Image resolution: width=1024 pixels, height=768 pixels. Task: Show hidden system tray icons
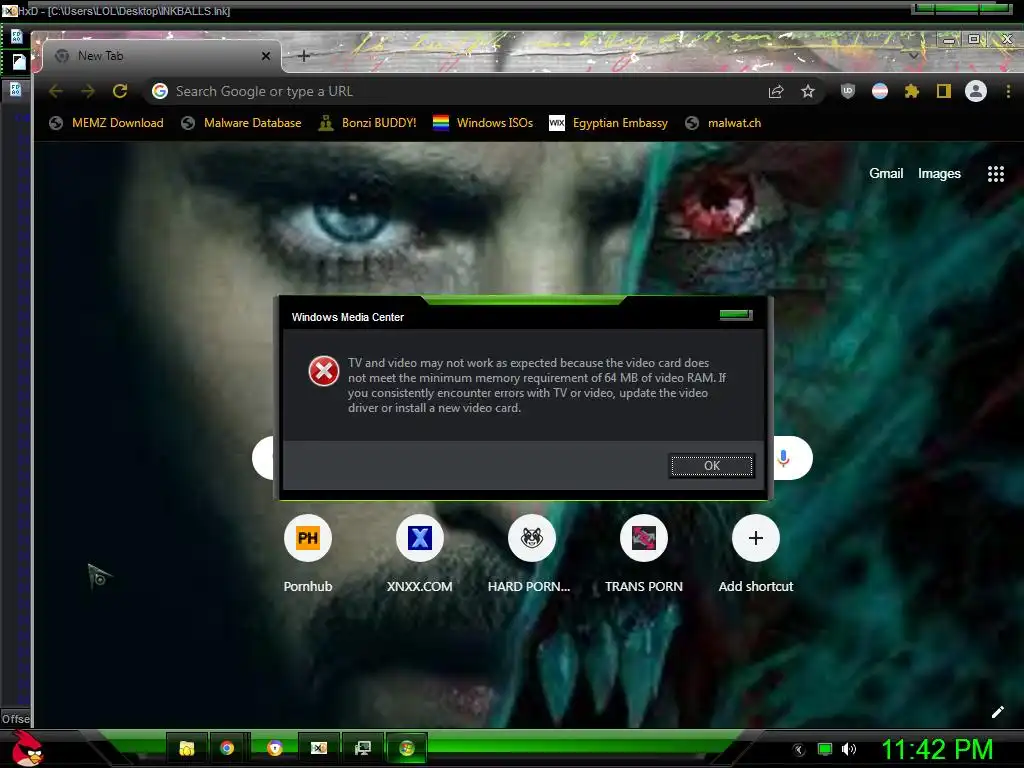click(x=799, y=750)
